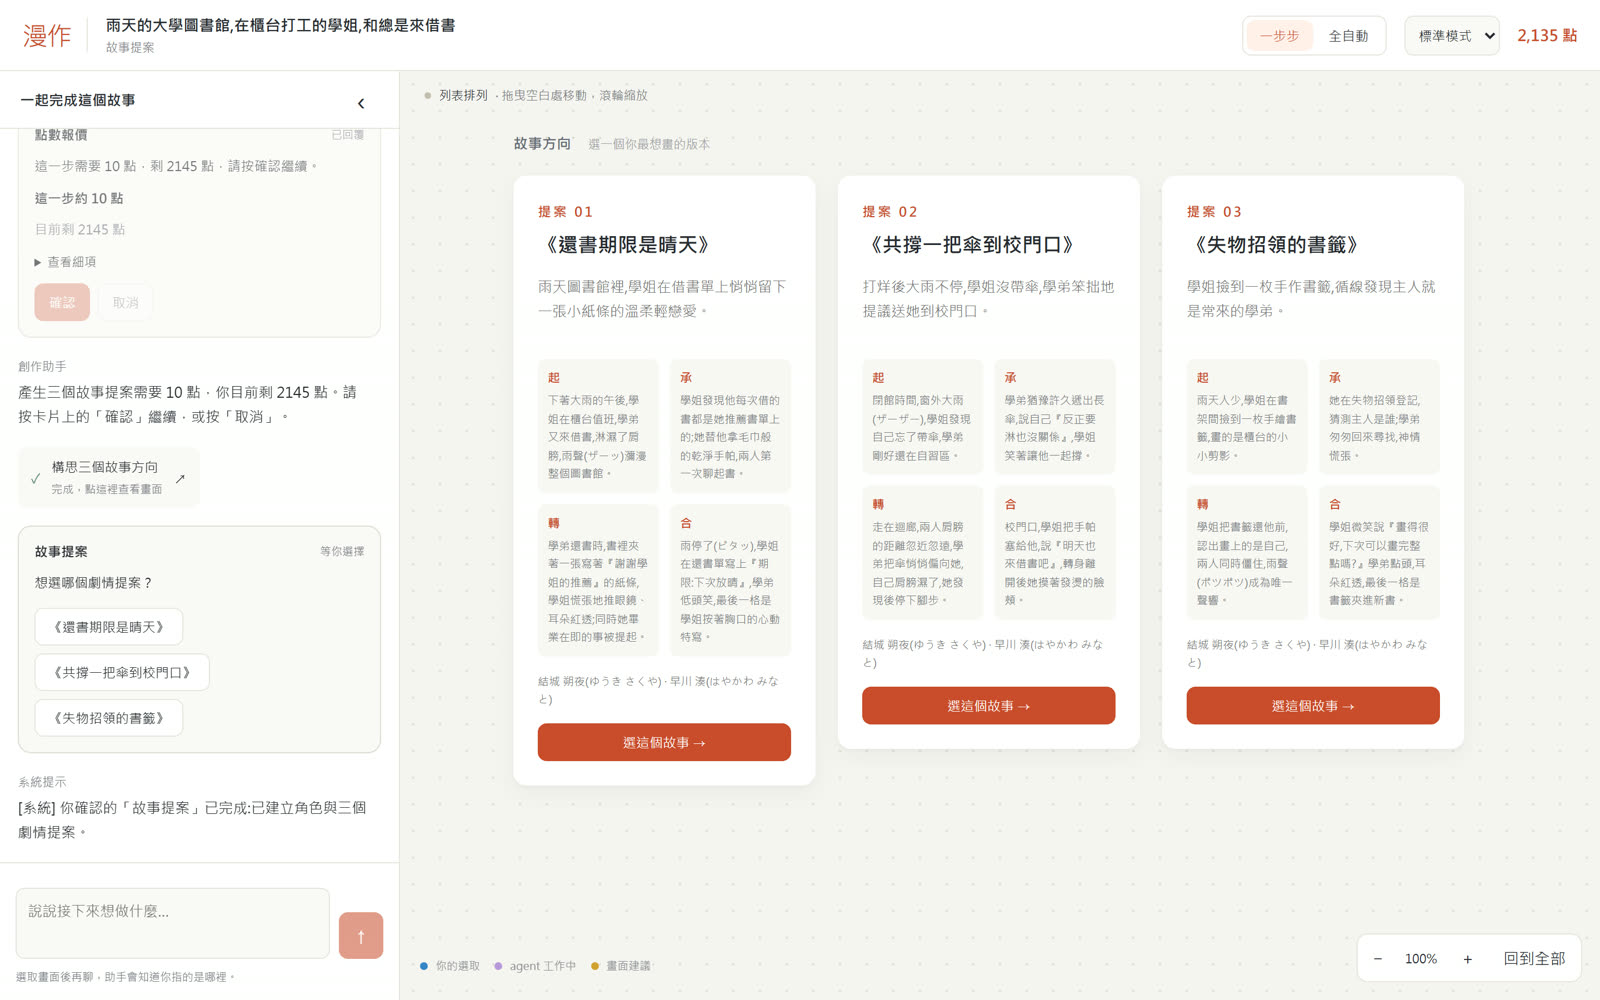The height and width of the screenshot is (1000, 1600).
Task: Click the 取消 button in points quote card
Action: (x=125, y=302)
